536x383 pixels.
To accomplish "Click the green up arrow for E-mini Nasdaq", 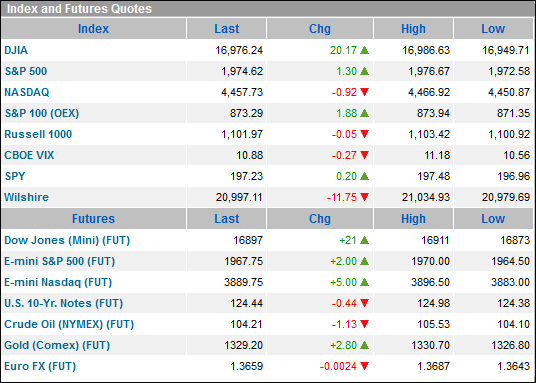I will 364,282.
